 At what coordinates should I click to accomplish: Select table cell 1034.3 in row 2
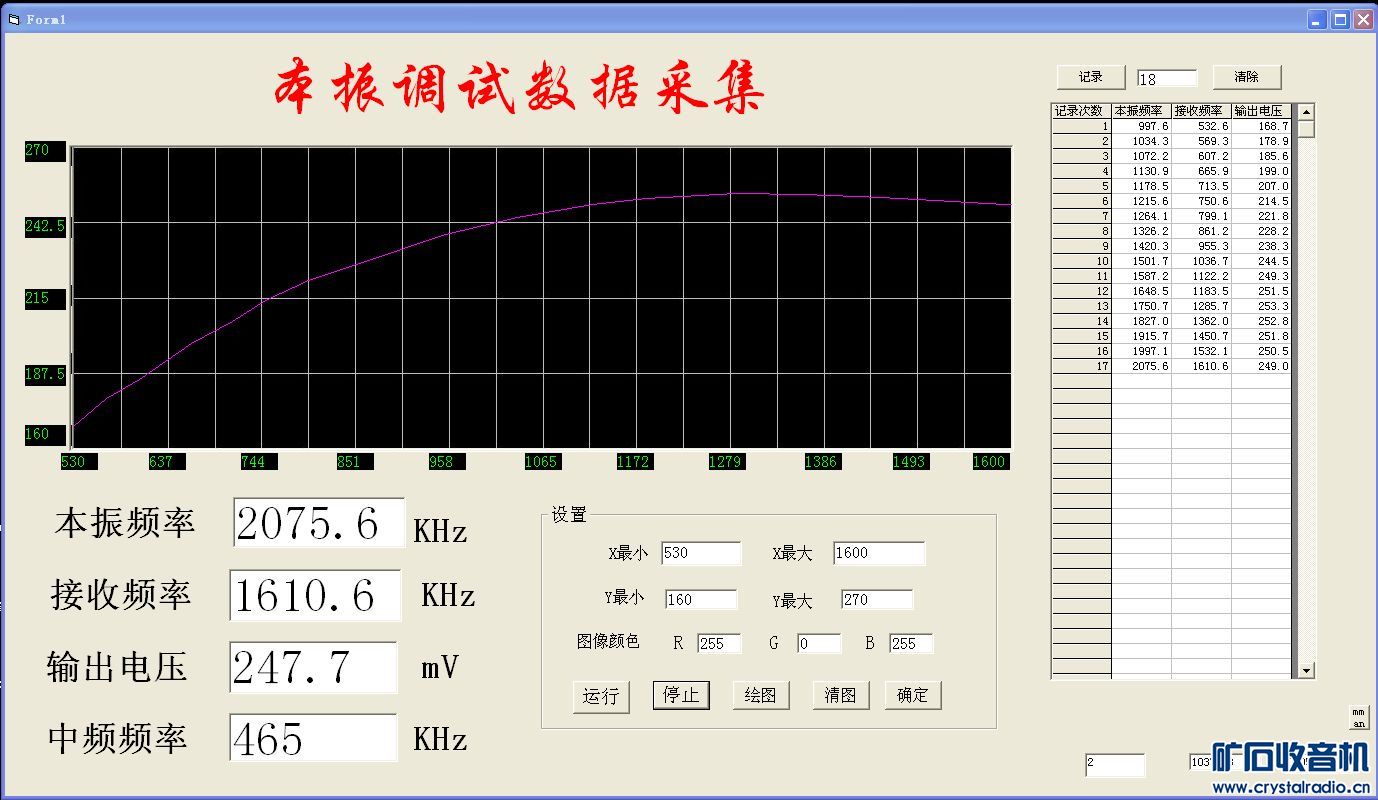[x=1141, y=142]
